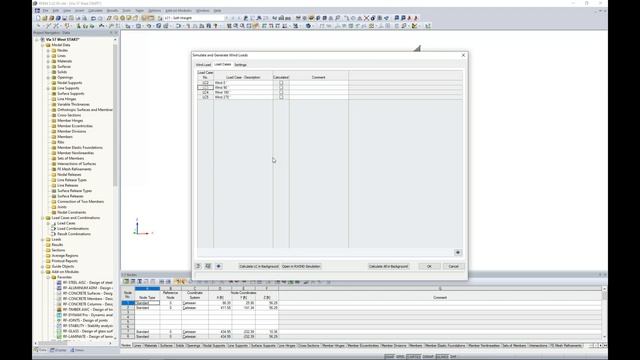This screenshot has height=360, width=640.
Task: Click the help icon at dialog bottom left
Action: (x=198, y=267)
